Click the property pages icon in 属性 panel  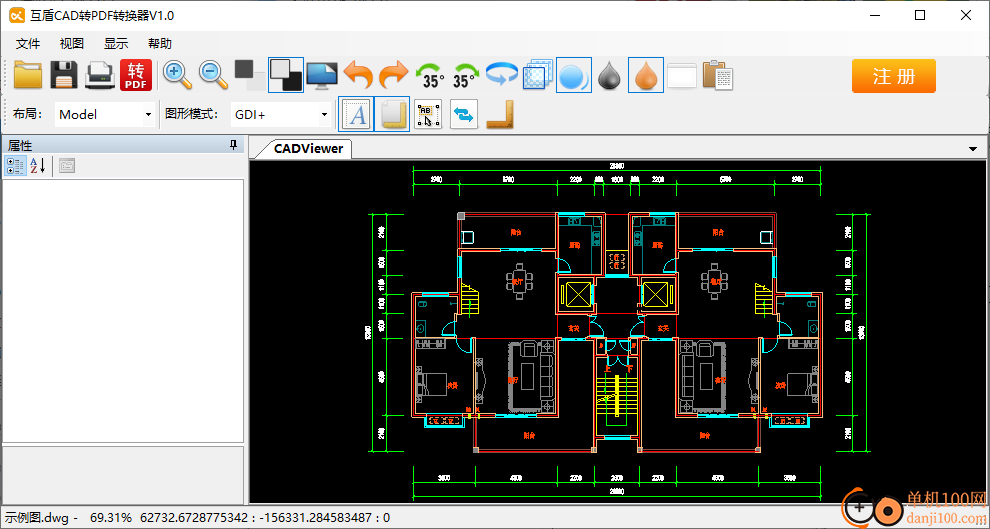click(67, 166)
